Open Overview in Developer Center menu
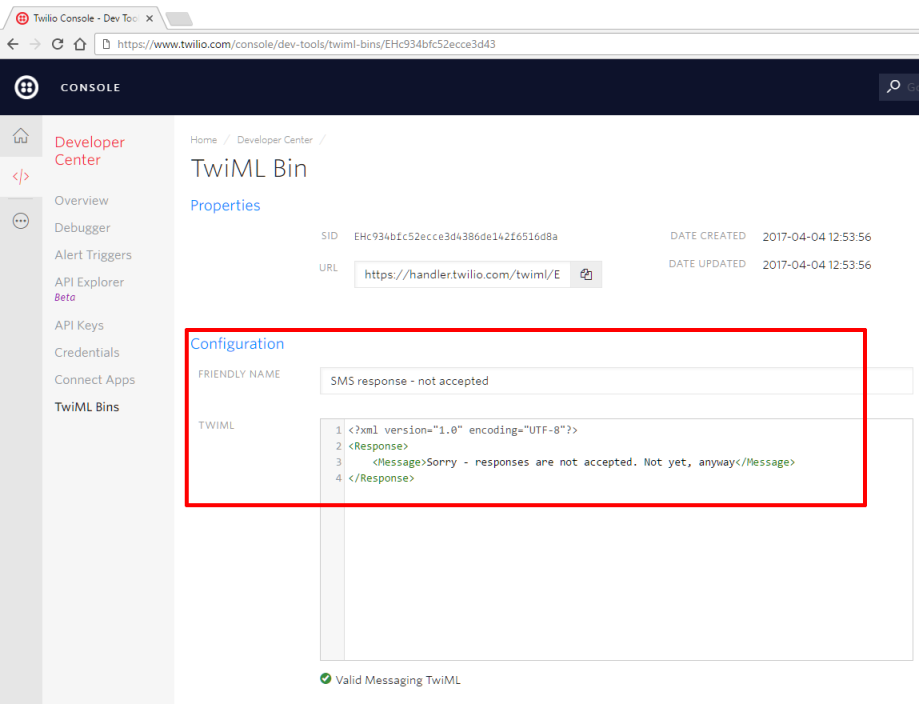Image resolution: width=919 pixels, height=704 pixels. [x=81, y=201]
